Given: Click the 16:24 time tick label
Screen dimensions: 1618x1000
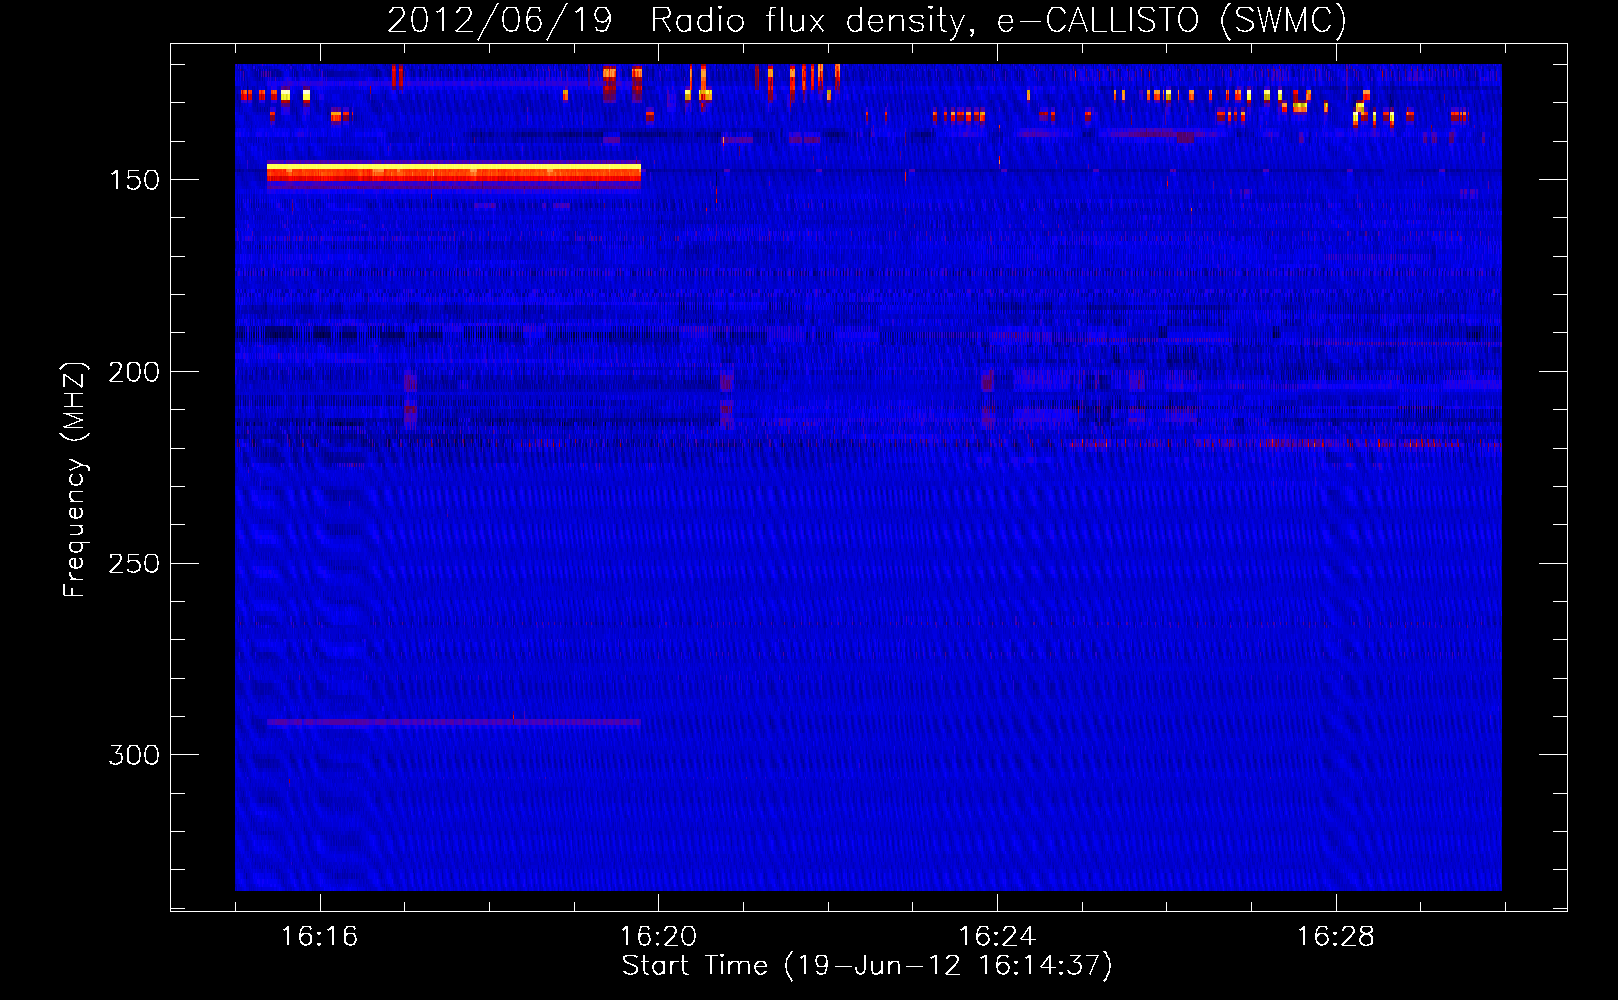Looking at the screenshot, I should click(x=997, y=937).
